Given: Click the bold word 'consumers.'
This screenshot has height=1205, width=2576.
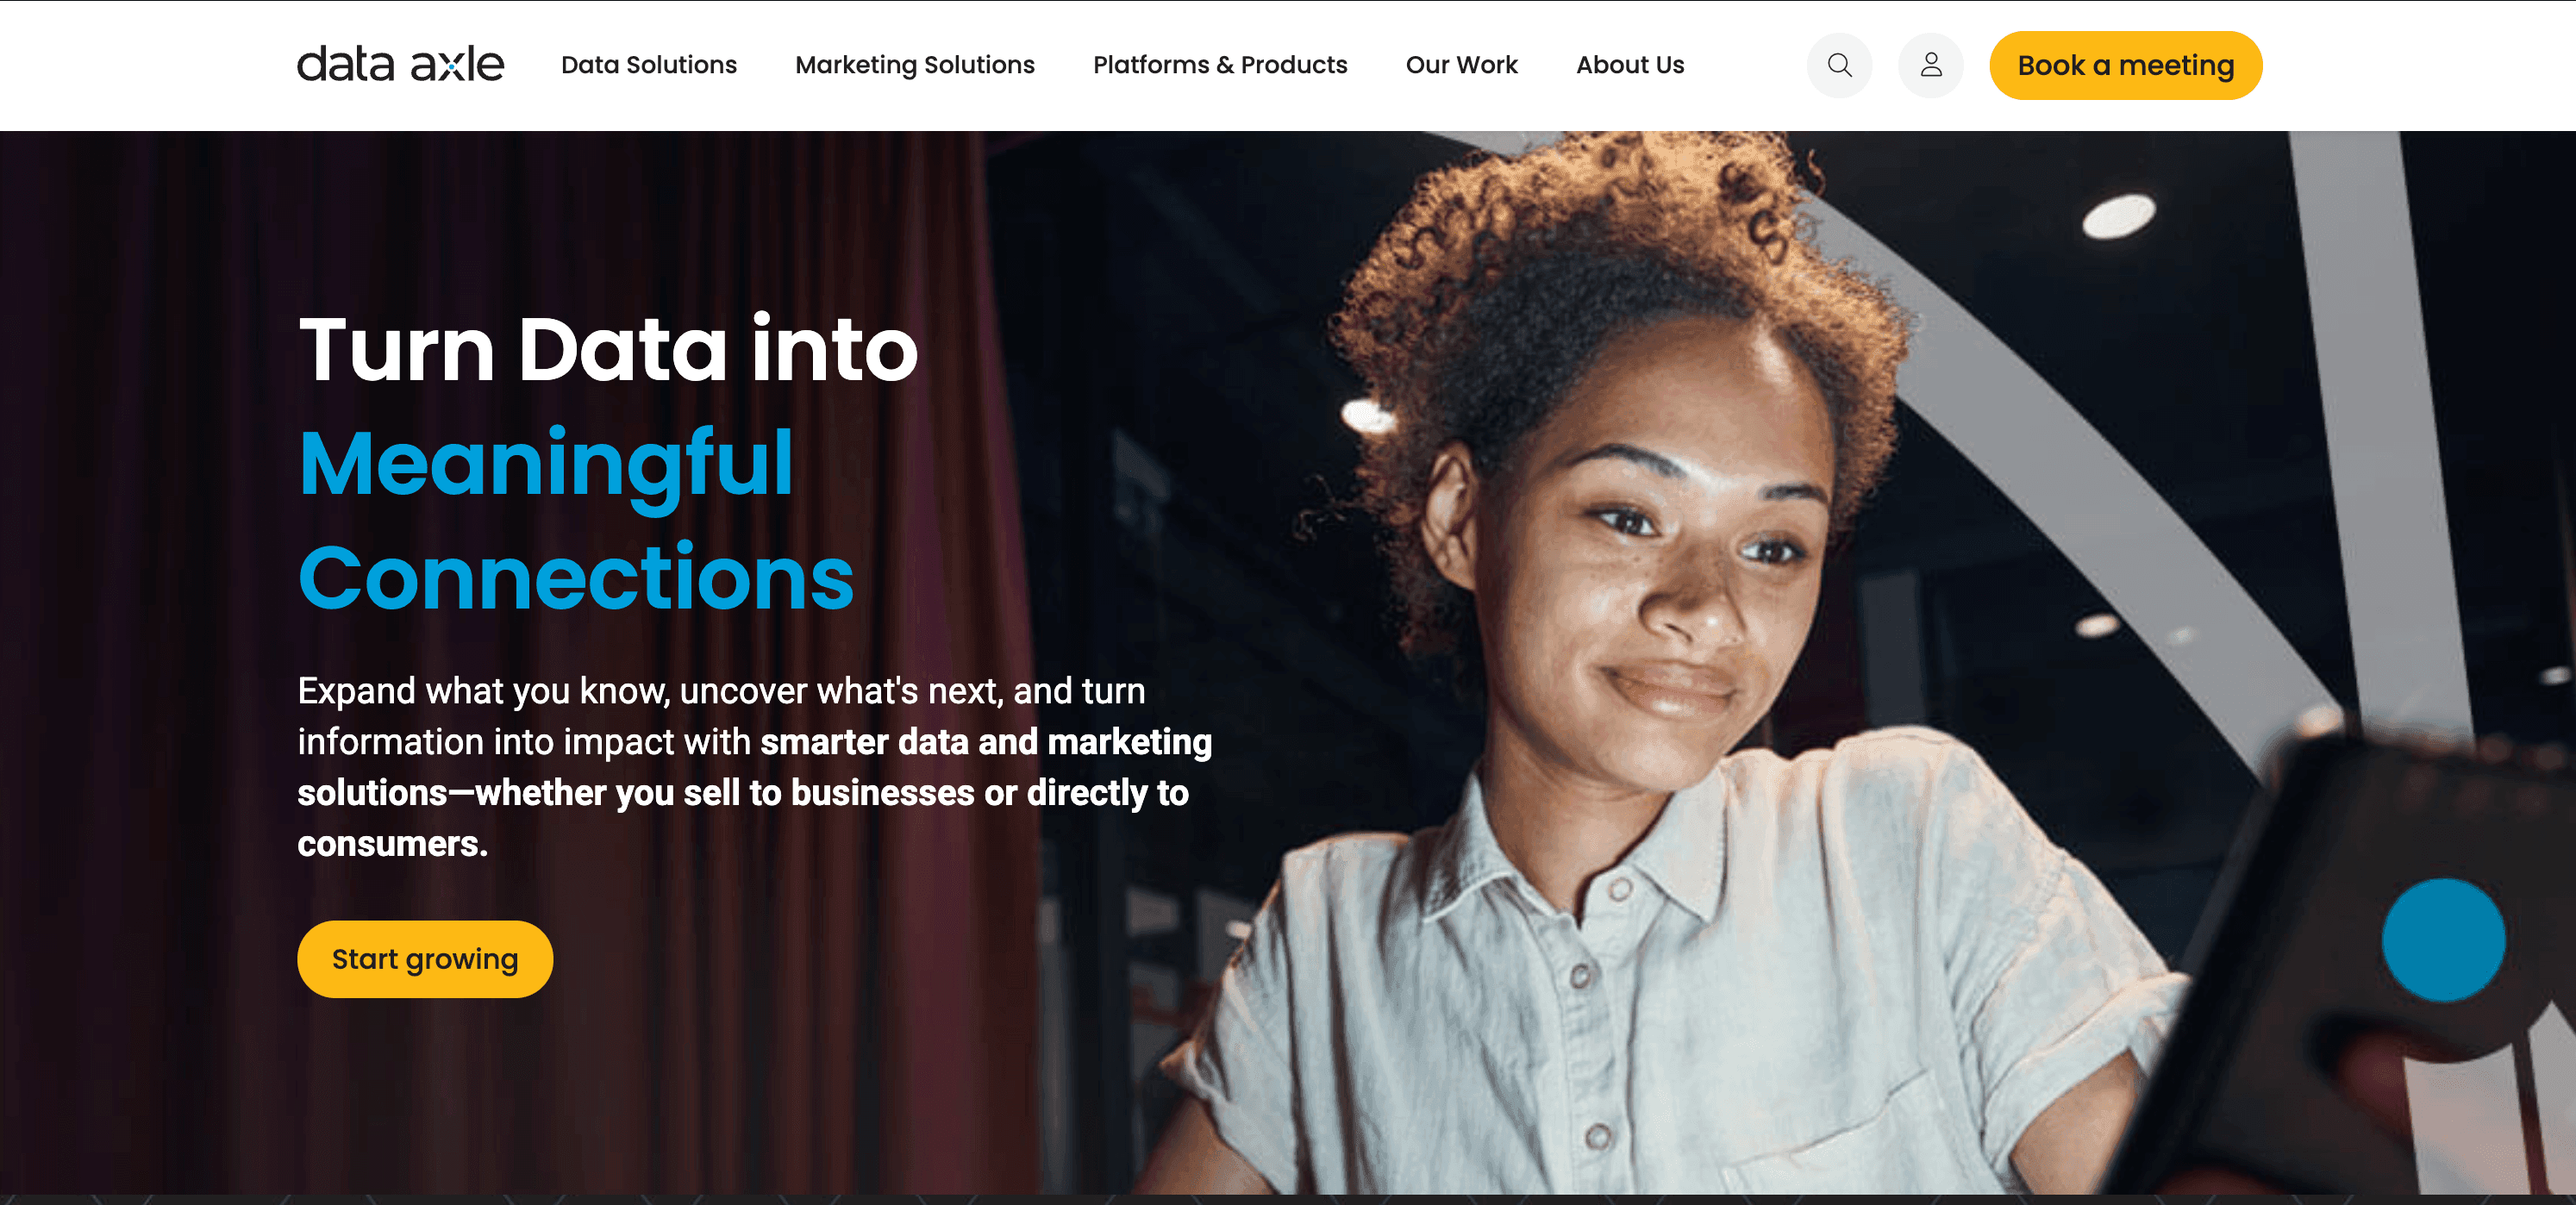Looking at the screenshot, I should 392,844.
